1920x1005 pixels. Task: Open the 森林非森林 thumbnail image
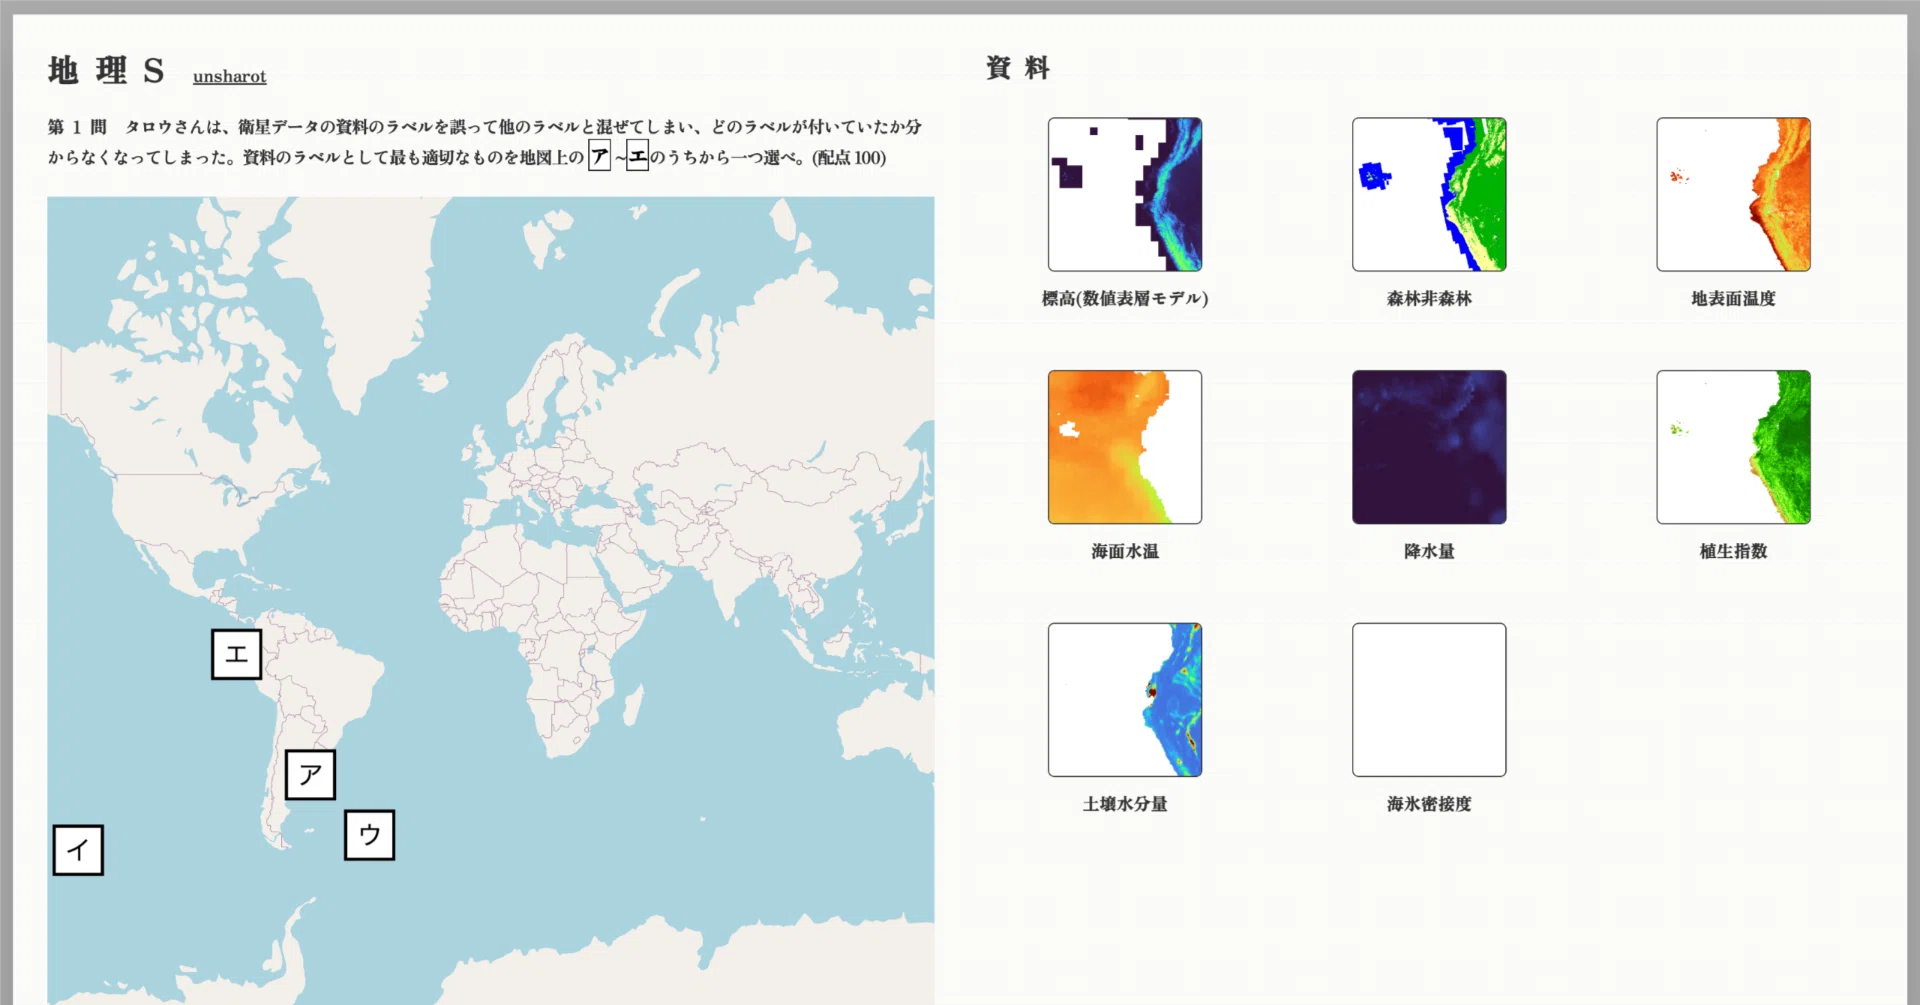(x=1429, y=194)
